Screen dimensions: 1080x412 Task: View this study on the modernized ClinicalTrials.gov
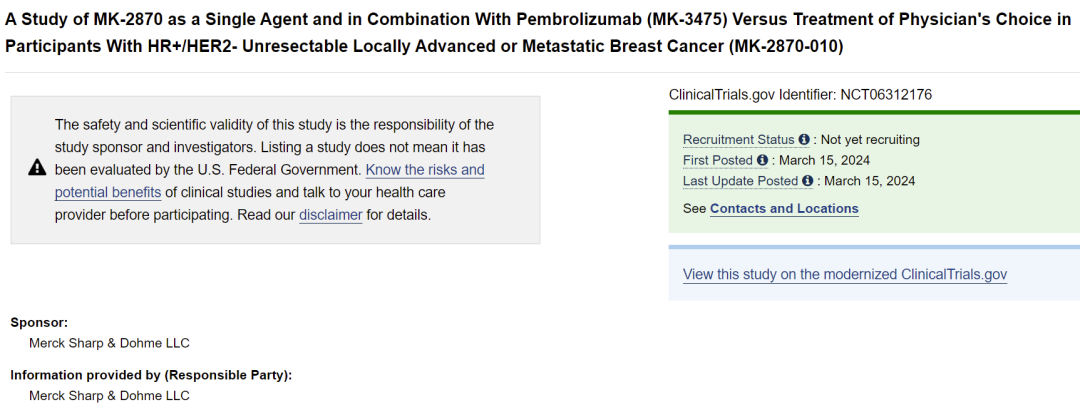[844, 274]
